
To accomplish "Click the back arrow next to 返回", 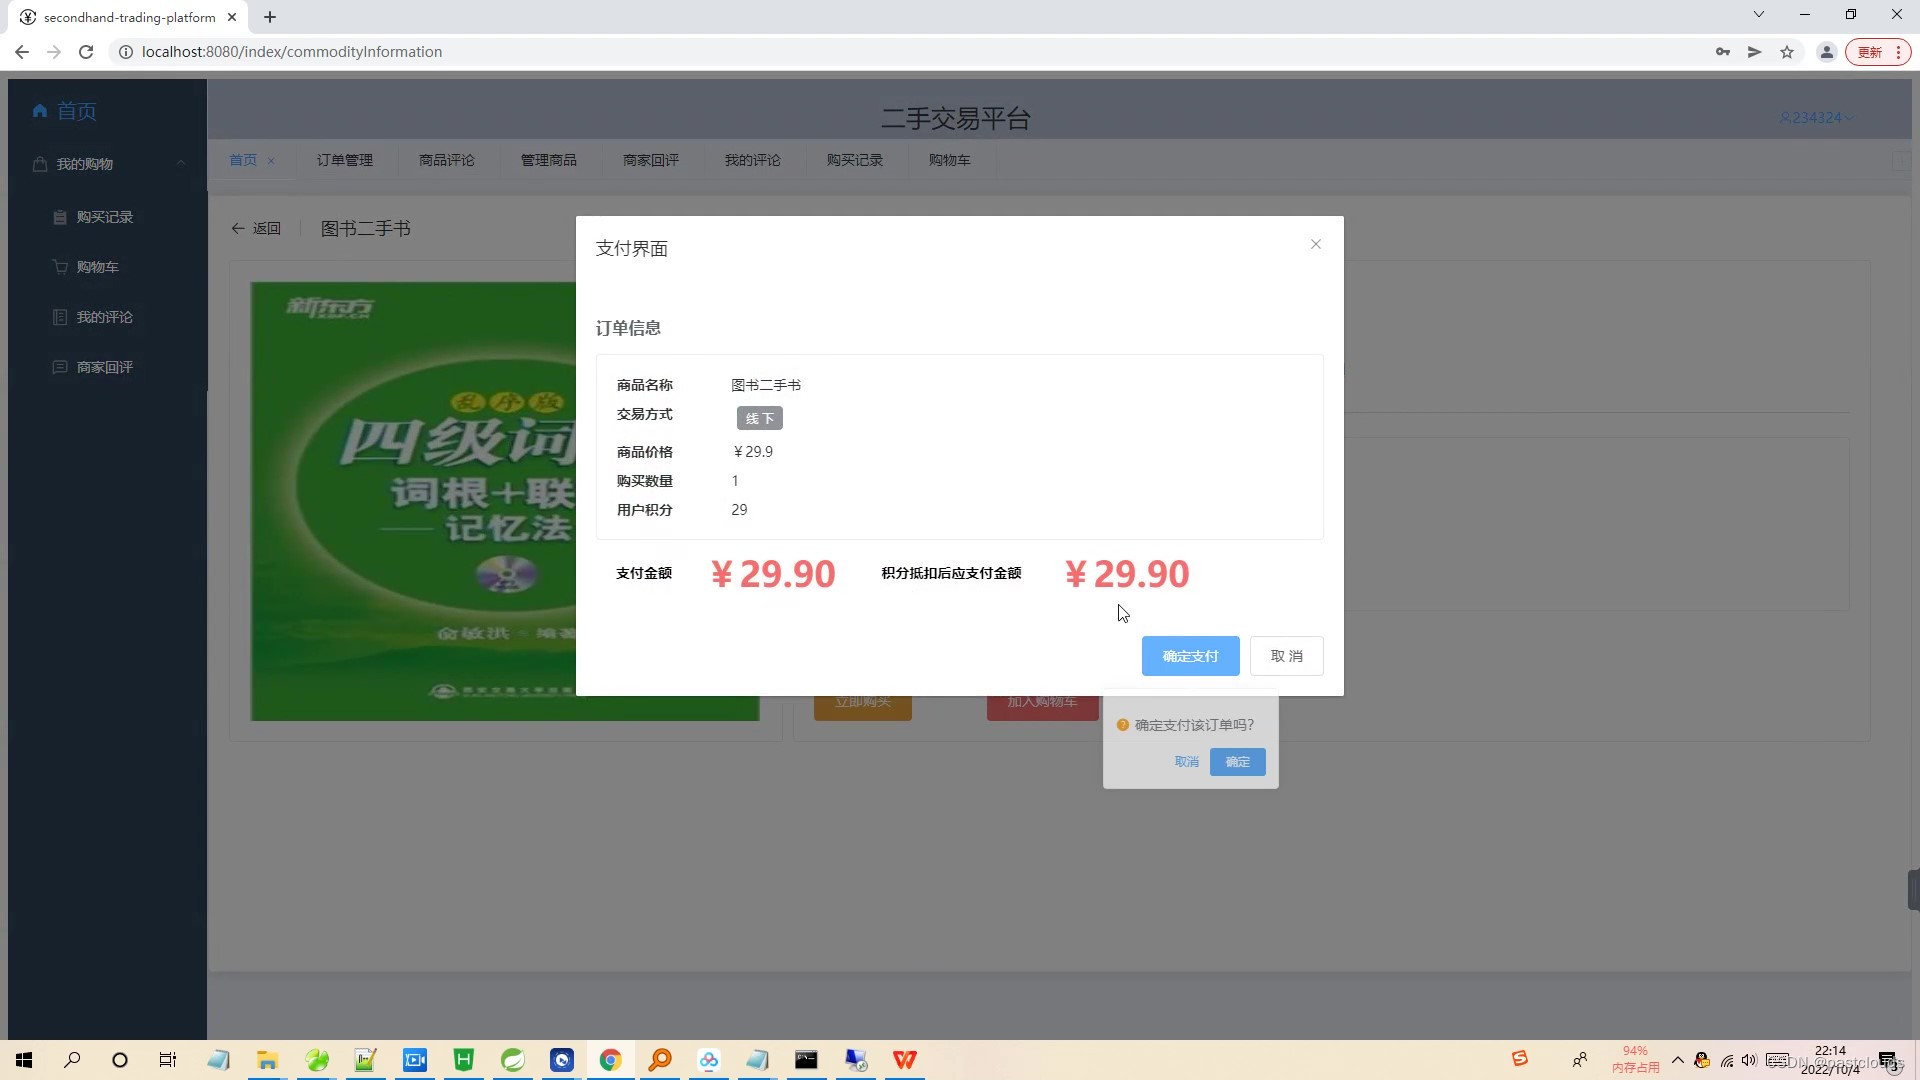I will click(x=237, y=228).
